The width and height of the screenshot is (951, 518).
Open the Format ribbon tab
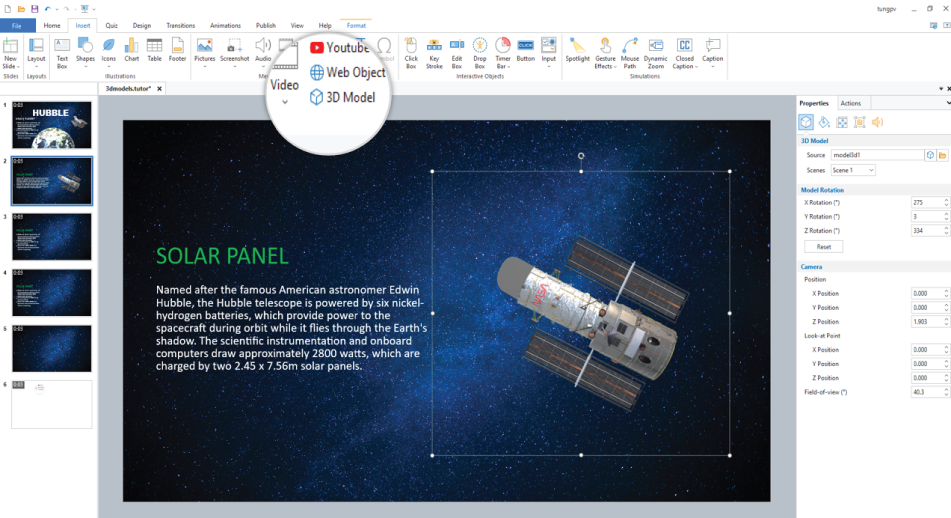(356, 25)
